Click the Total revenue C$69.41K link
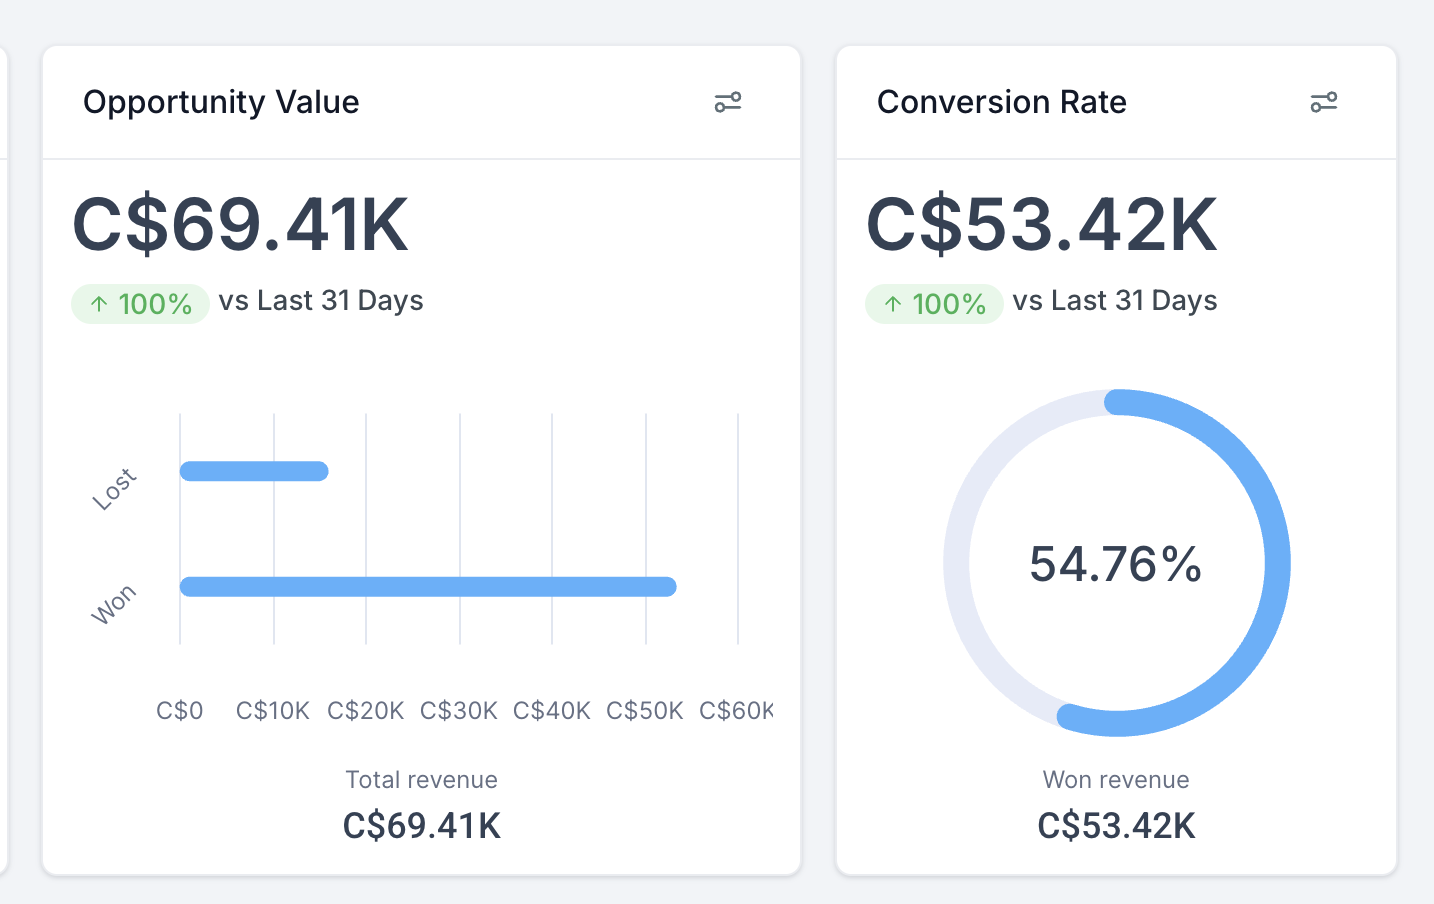 coord(421,825)
